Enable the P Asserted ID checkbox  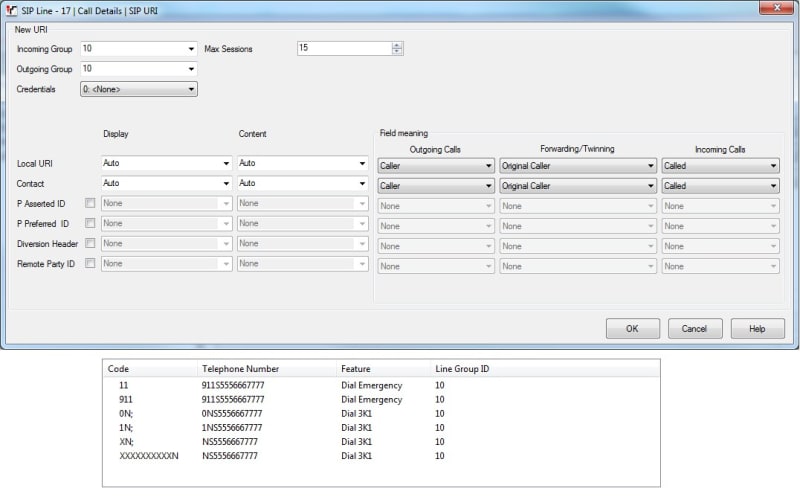pos(90,203)
